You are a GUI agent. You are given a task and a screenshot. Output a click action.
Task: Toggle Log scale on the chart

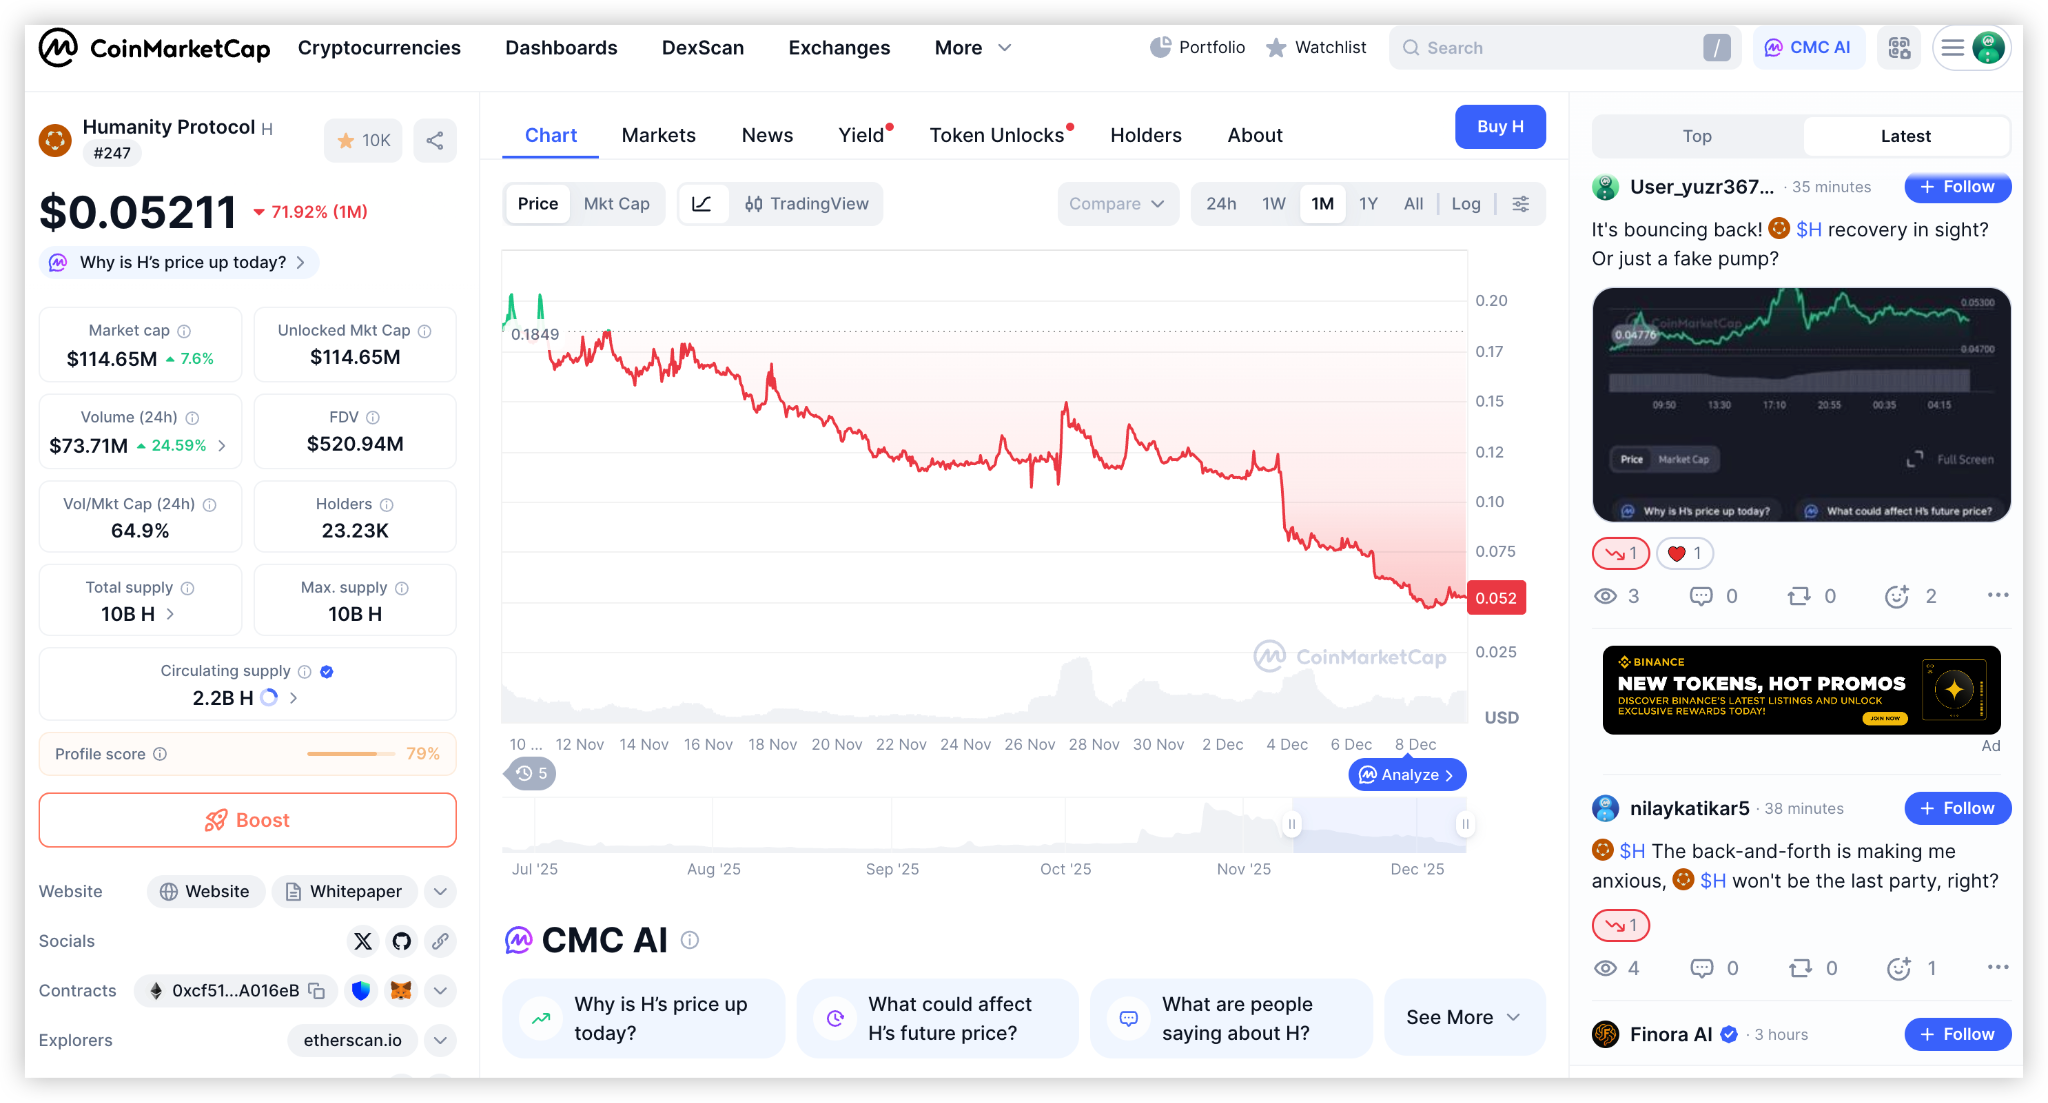click(x=1465, y=204)
